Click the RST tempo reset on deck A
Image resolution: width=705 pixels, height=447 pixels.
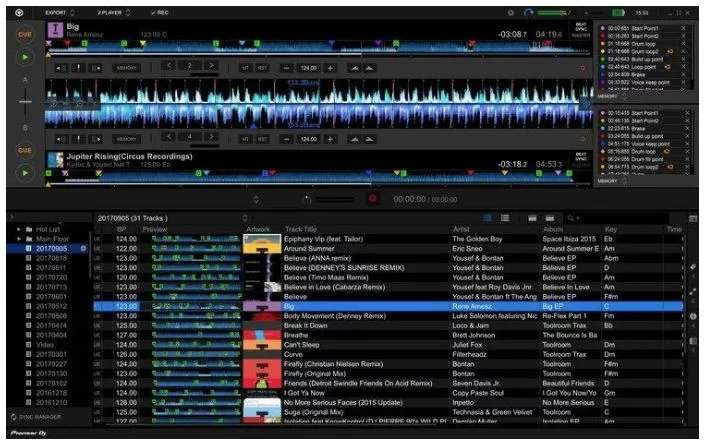(262, 68)
